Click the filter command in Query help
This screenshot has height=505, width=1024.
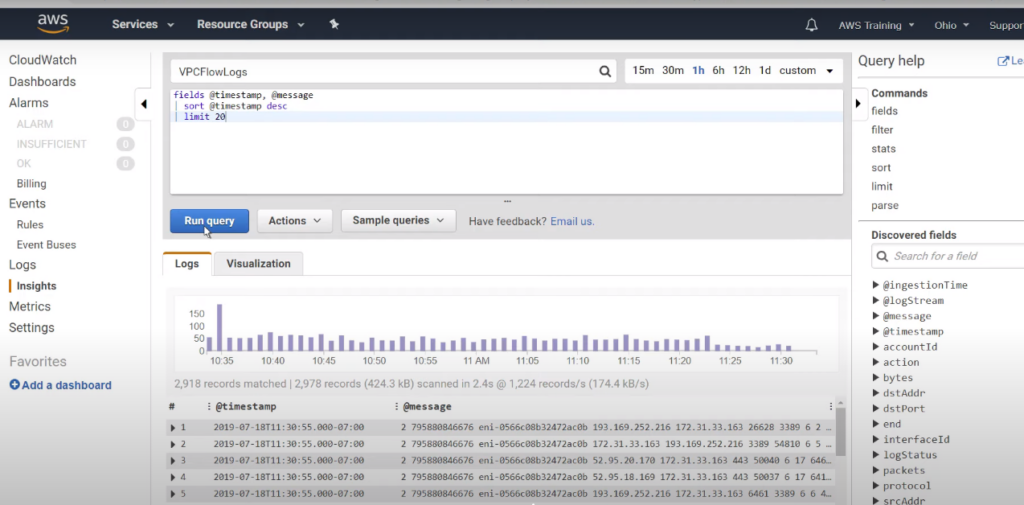click(882, 130)
